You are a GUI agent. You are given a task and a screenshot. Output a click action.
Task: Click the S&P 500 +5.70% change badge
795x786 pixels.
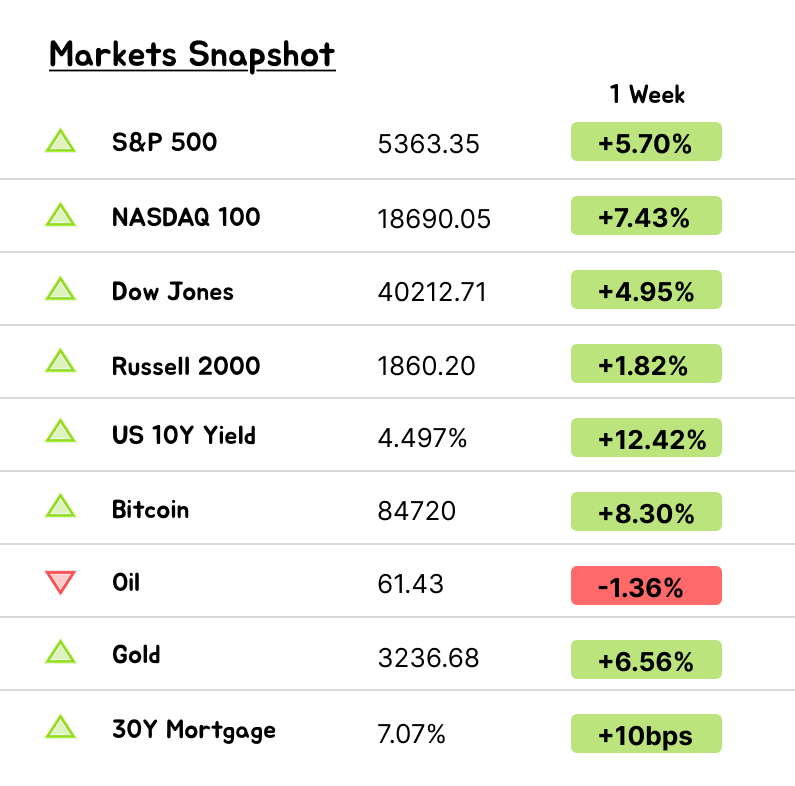[x=646, y=142]
